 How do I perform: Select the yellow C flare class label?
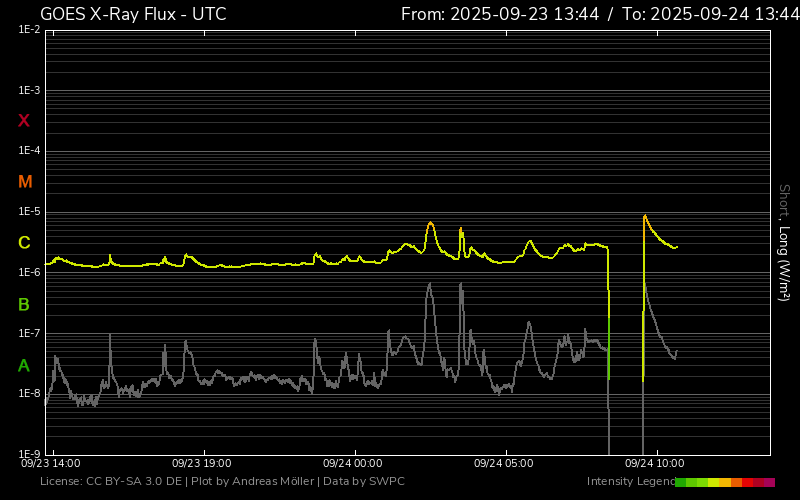[x=24, y=243]
